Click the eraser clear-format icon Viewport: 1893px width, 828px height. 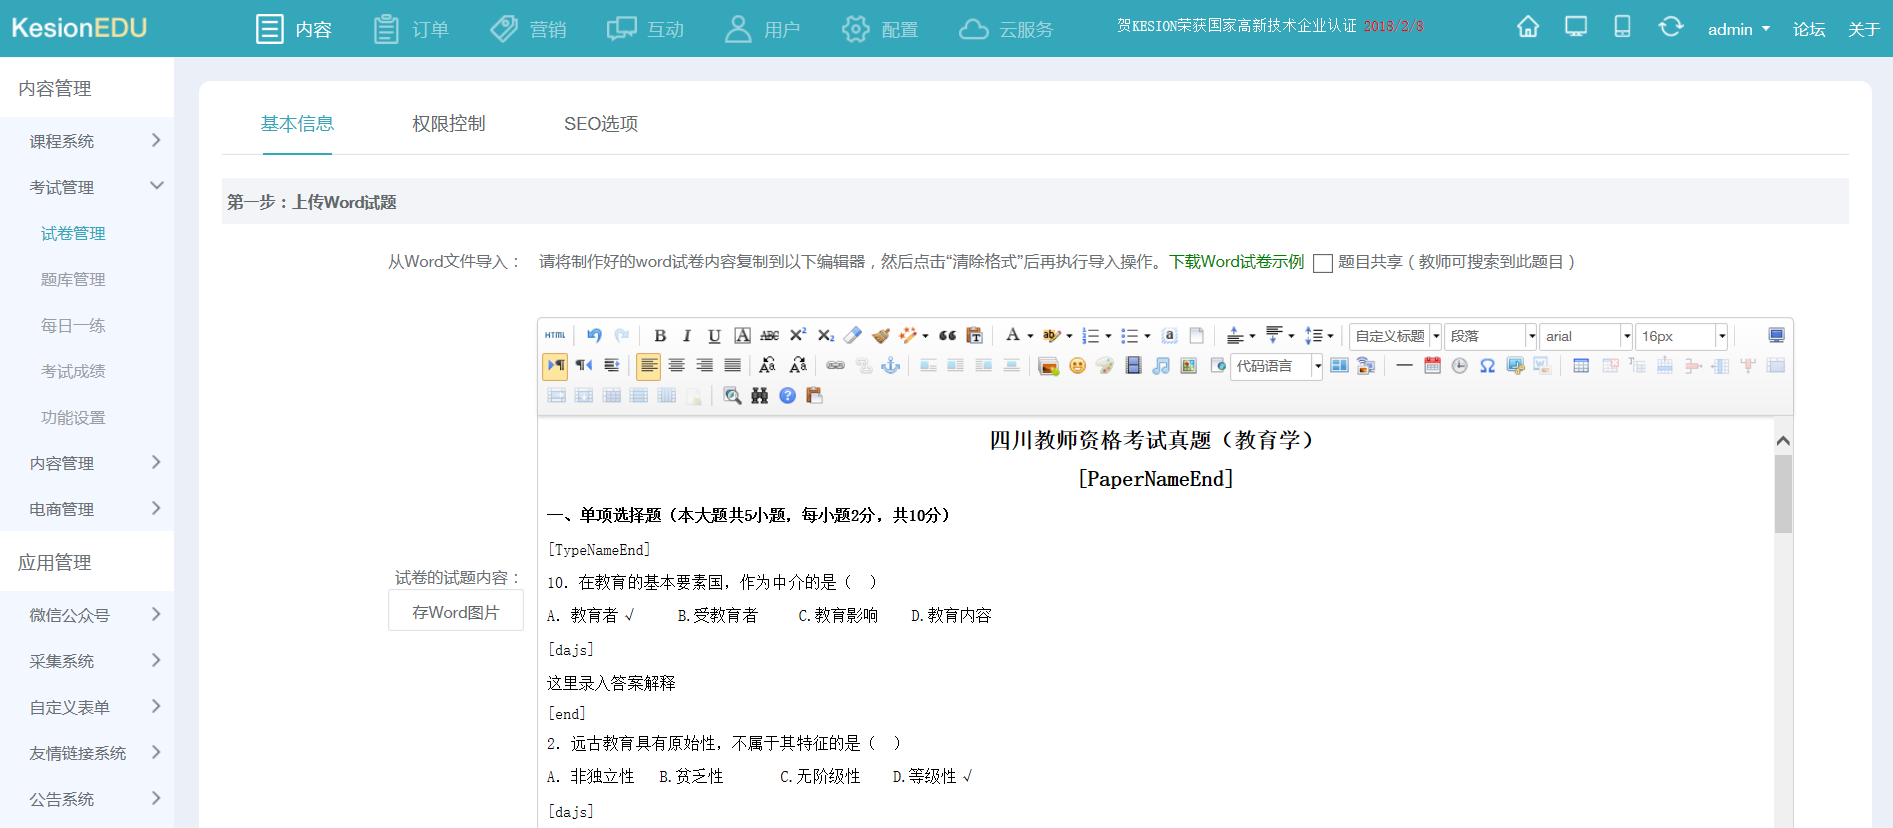[852, 336]
